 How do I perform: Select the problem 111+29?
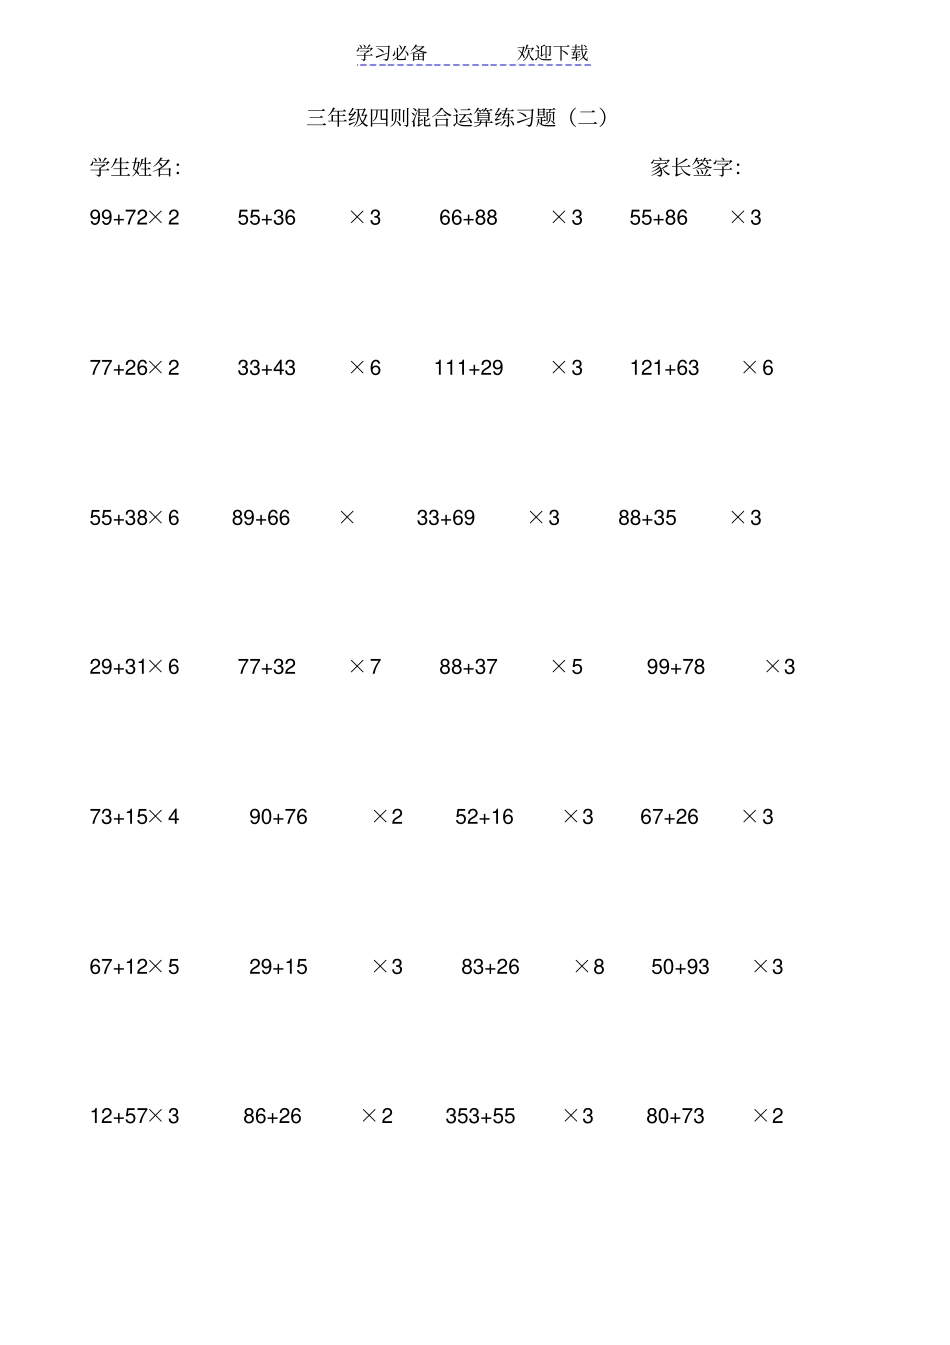(468, 368)
